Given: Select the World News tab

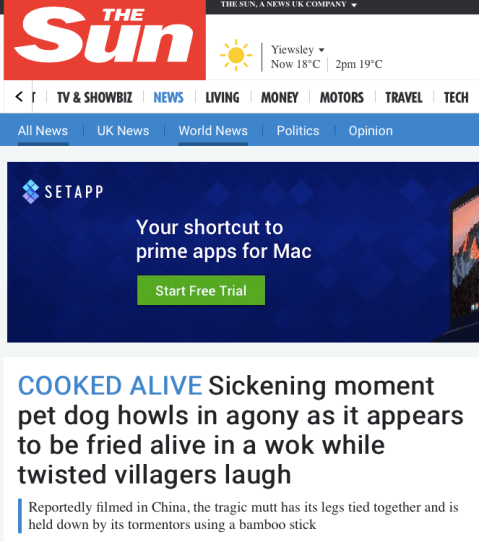Looking at the screenshot, I should 213,131.
